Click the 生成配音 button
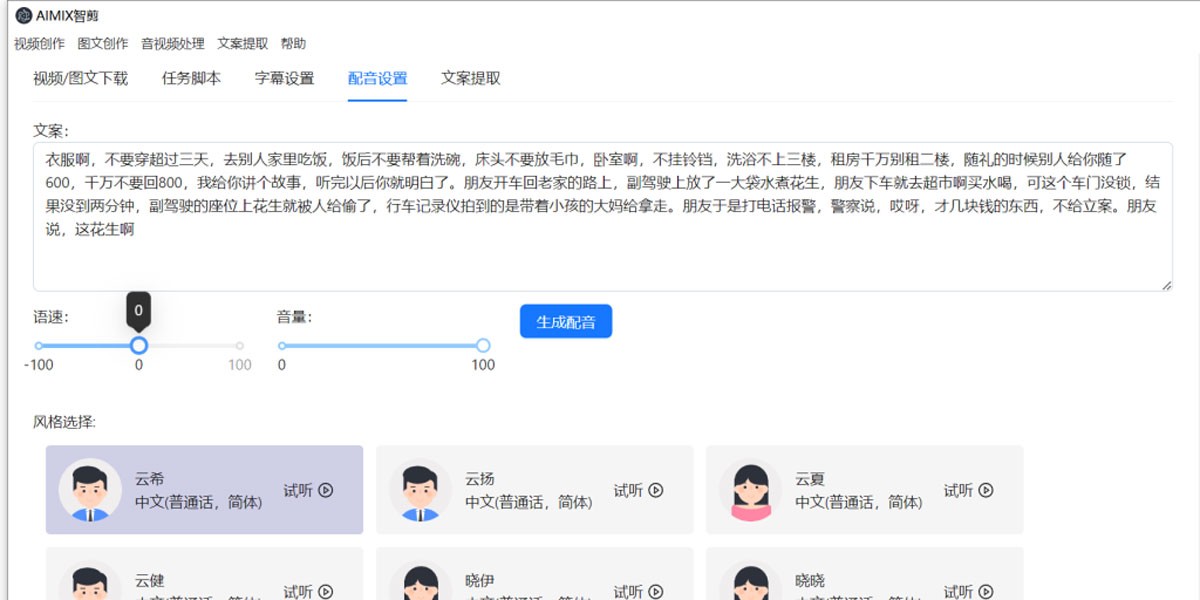The width and height of the screenshot is (1200, 600). pos(565,321)
